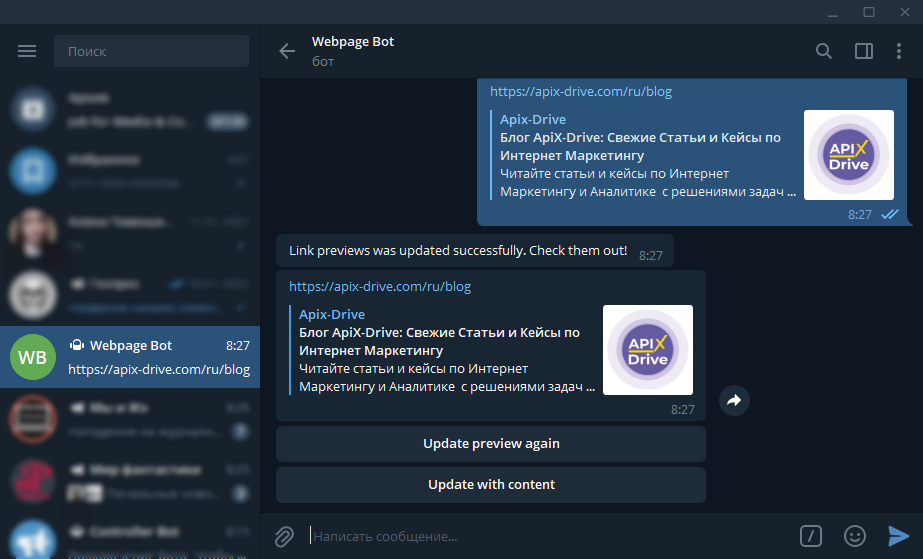Open bot commands slash icon
The height and width of the screenshot is (559, 923).
[x=811, y=536]
